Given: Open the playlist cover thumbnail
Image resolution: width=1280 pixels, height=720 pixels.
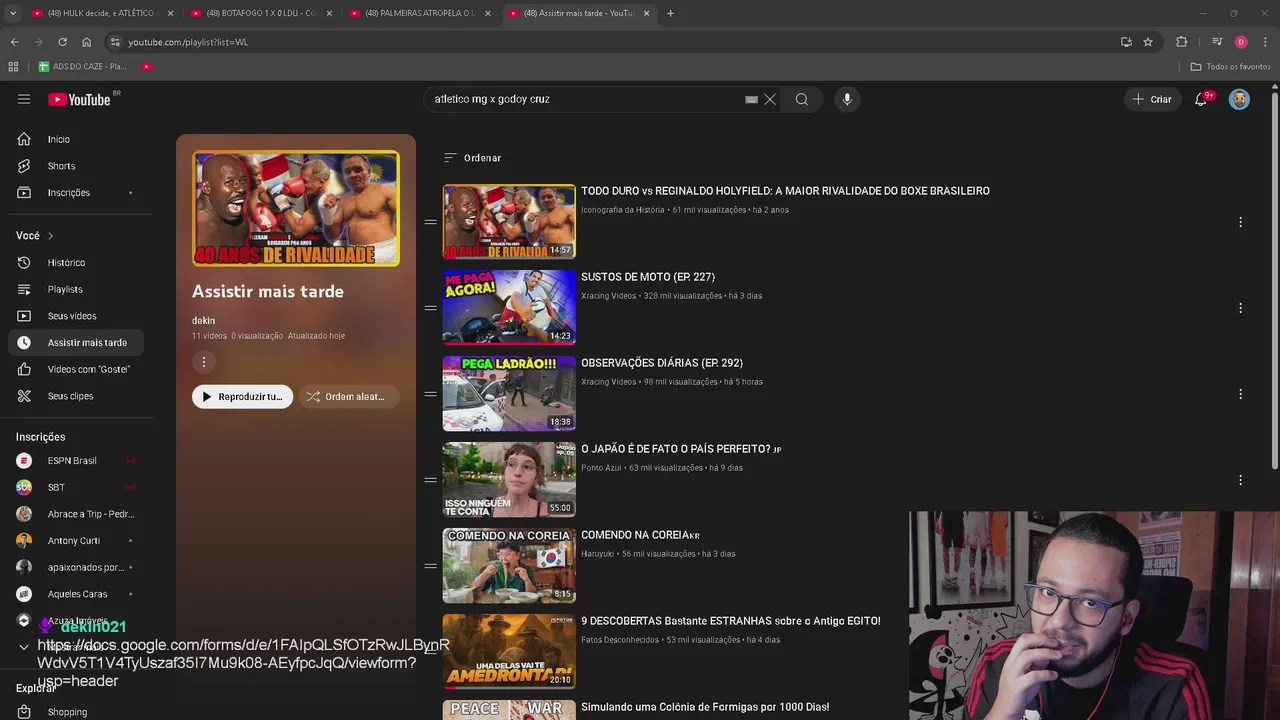Looking at the screenshot, I should 296,208.
